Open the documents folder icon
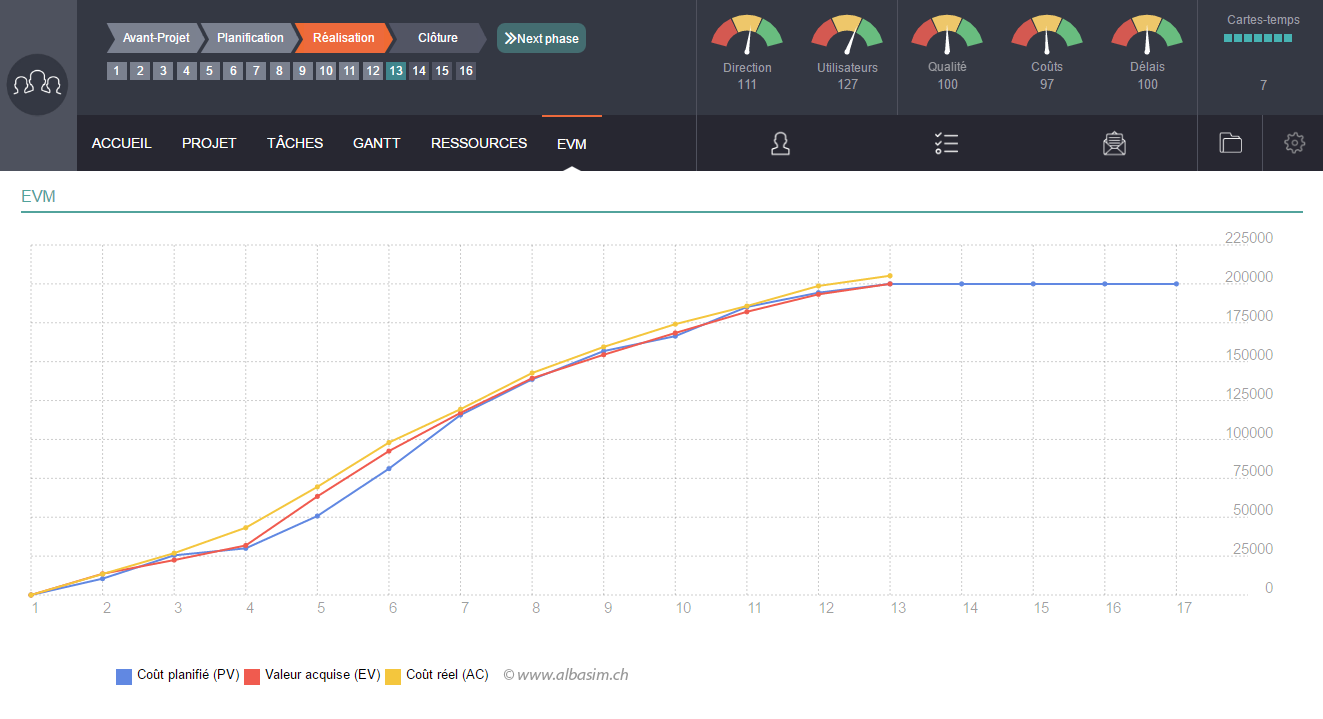This screenshot has height=719, width=1323. point(1230,143)
